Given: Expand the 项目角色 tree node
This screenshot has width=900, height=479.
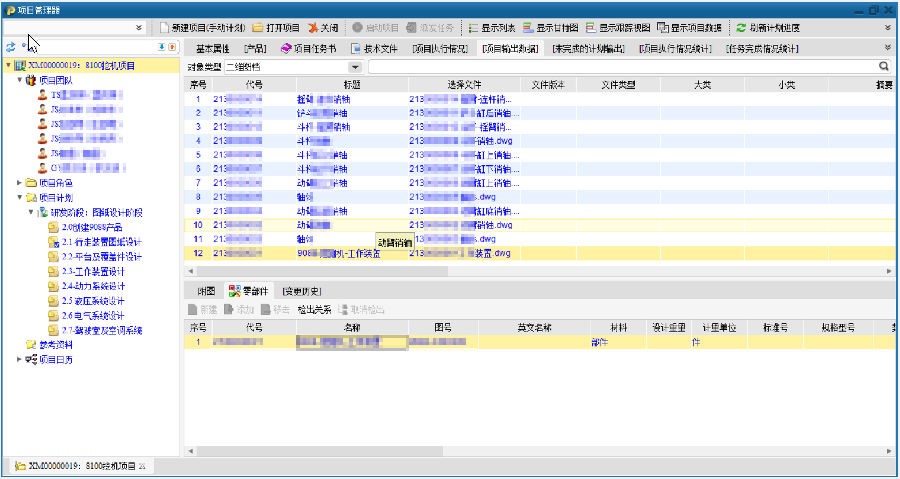Looking at the screenshot, I should (x=20, y=183).
